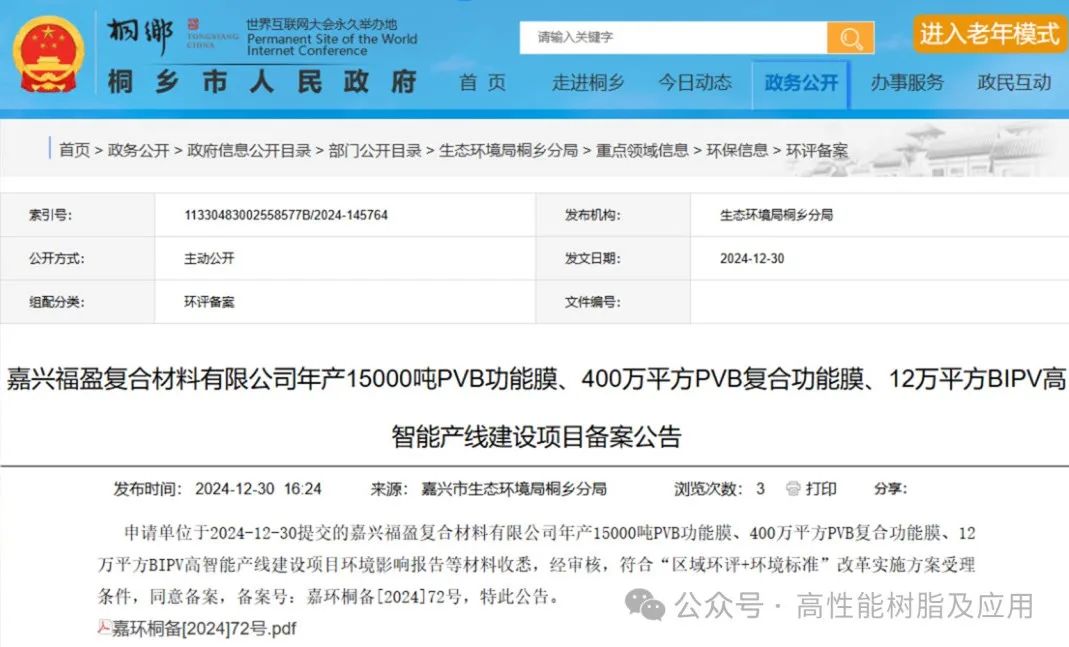
Task: Click the 公开方式 label cell
Action: pos(78,258)
